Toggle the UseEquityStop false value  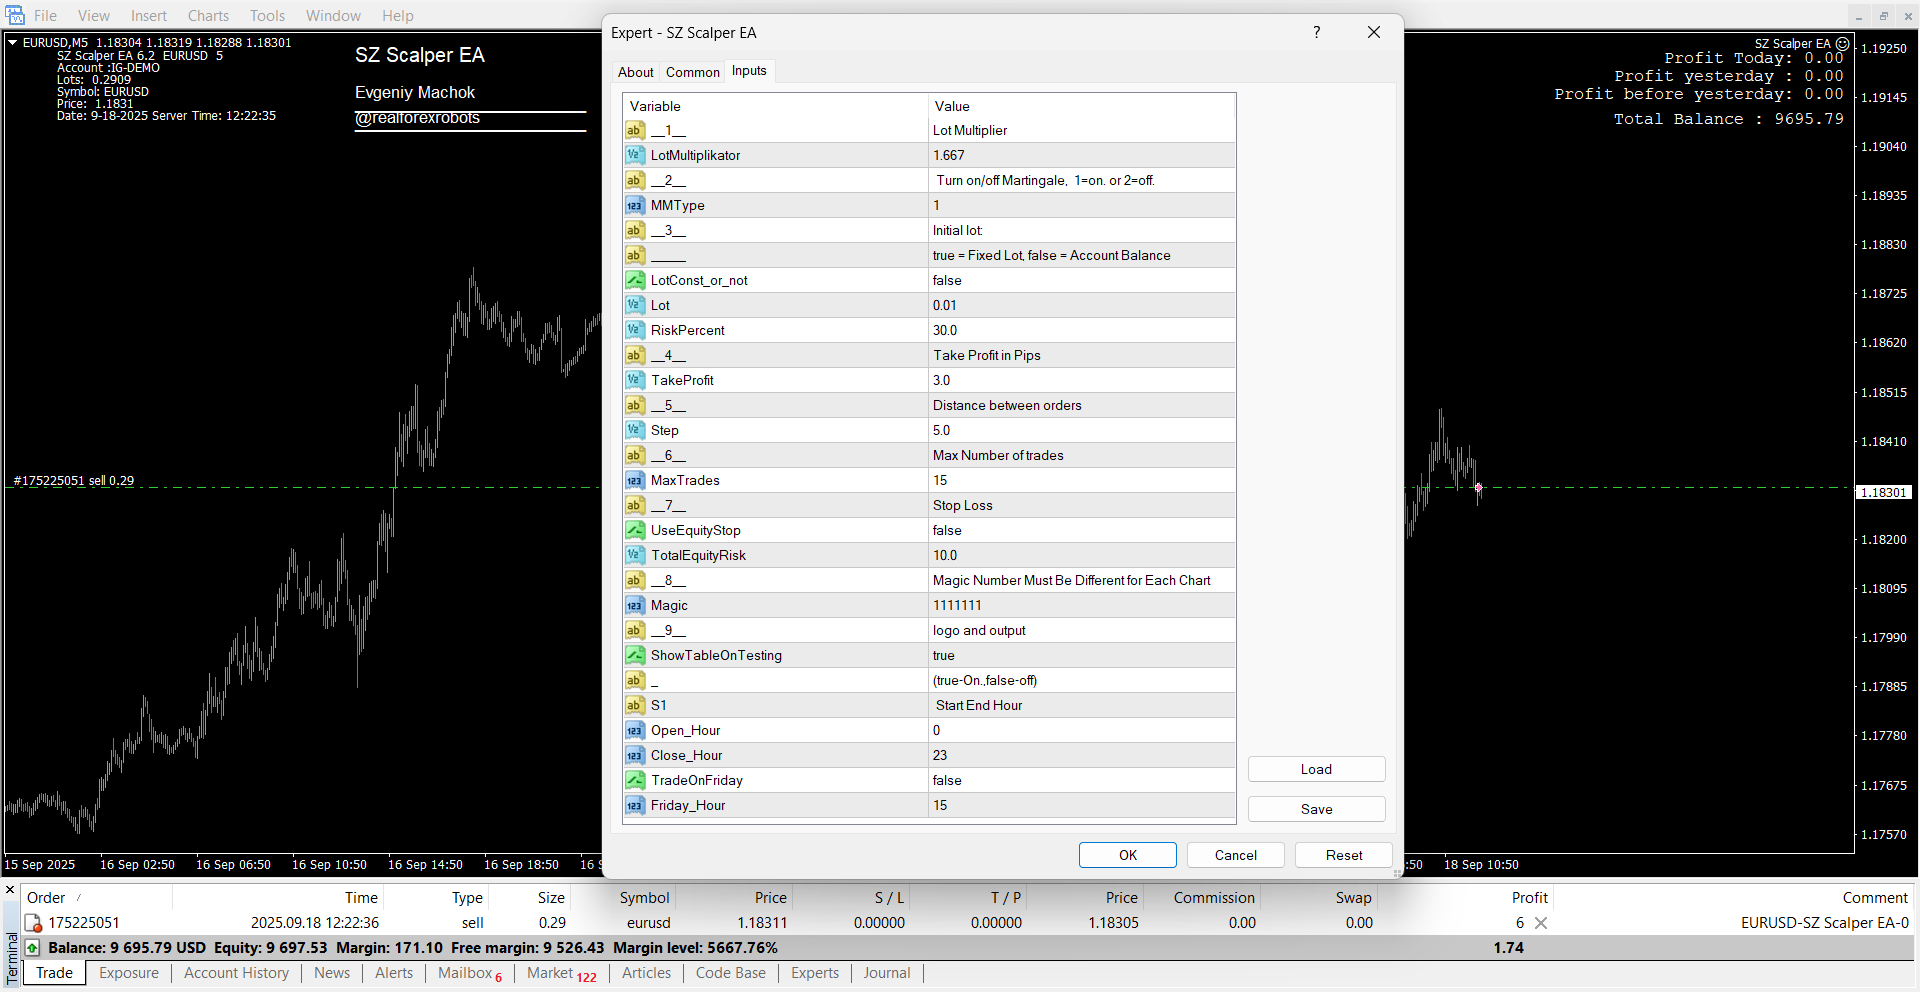click(x=1080, y=530)
